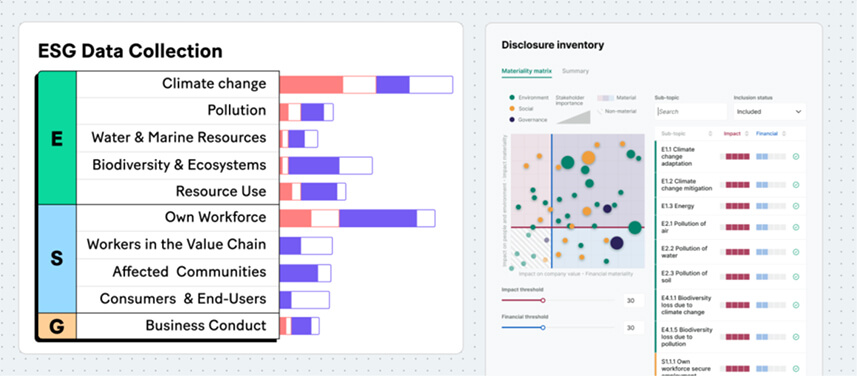Image resolution: width=857 pixels, height=376 pixels.
Task: Toggle included checkmark for E2.2 Pollution of water
Action: [x=796, y=252]
